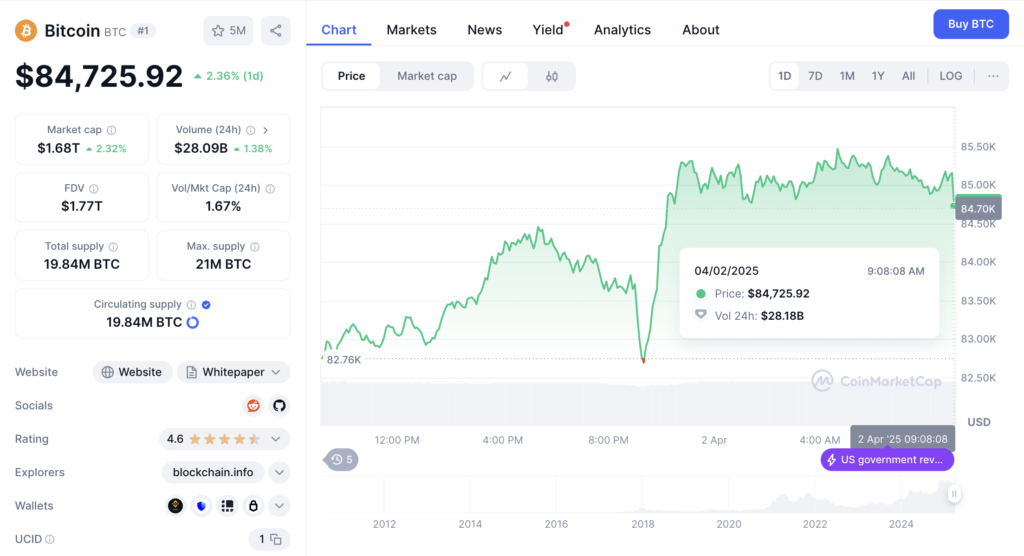Select the Market cap chart toggle
The height and width of the screenshot is (556, 1024).
coord(427,76)
